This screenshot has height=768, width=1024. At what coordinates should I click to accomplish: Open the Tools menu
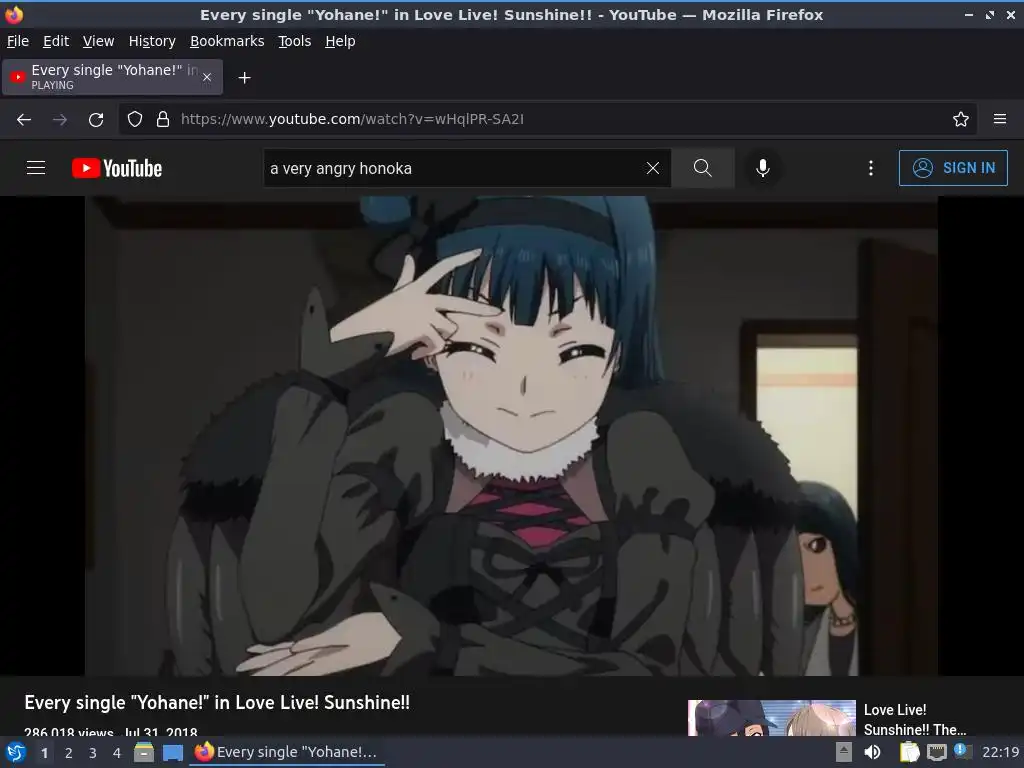click(x=295, y=41)
